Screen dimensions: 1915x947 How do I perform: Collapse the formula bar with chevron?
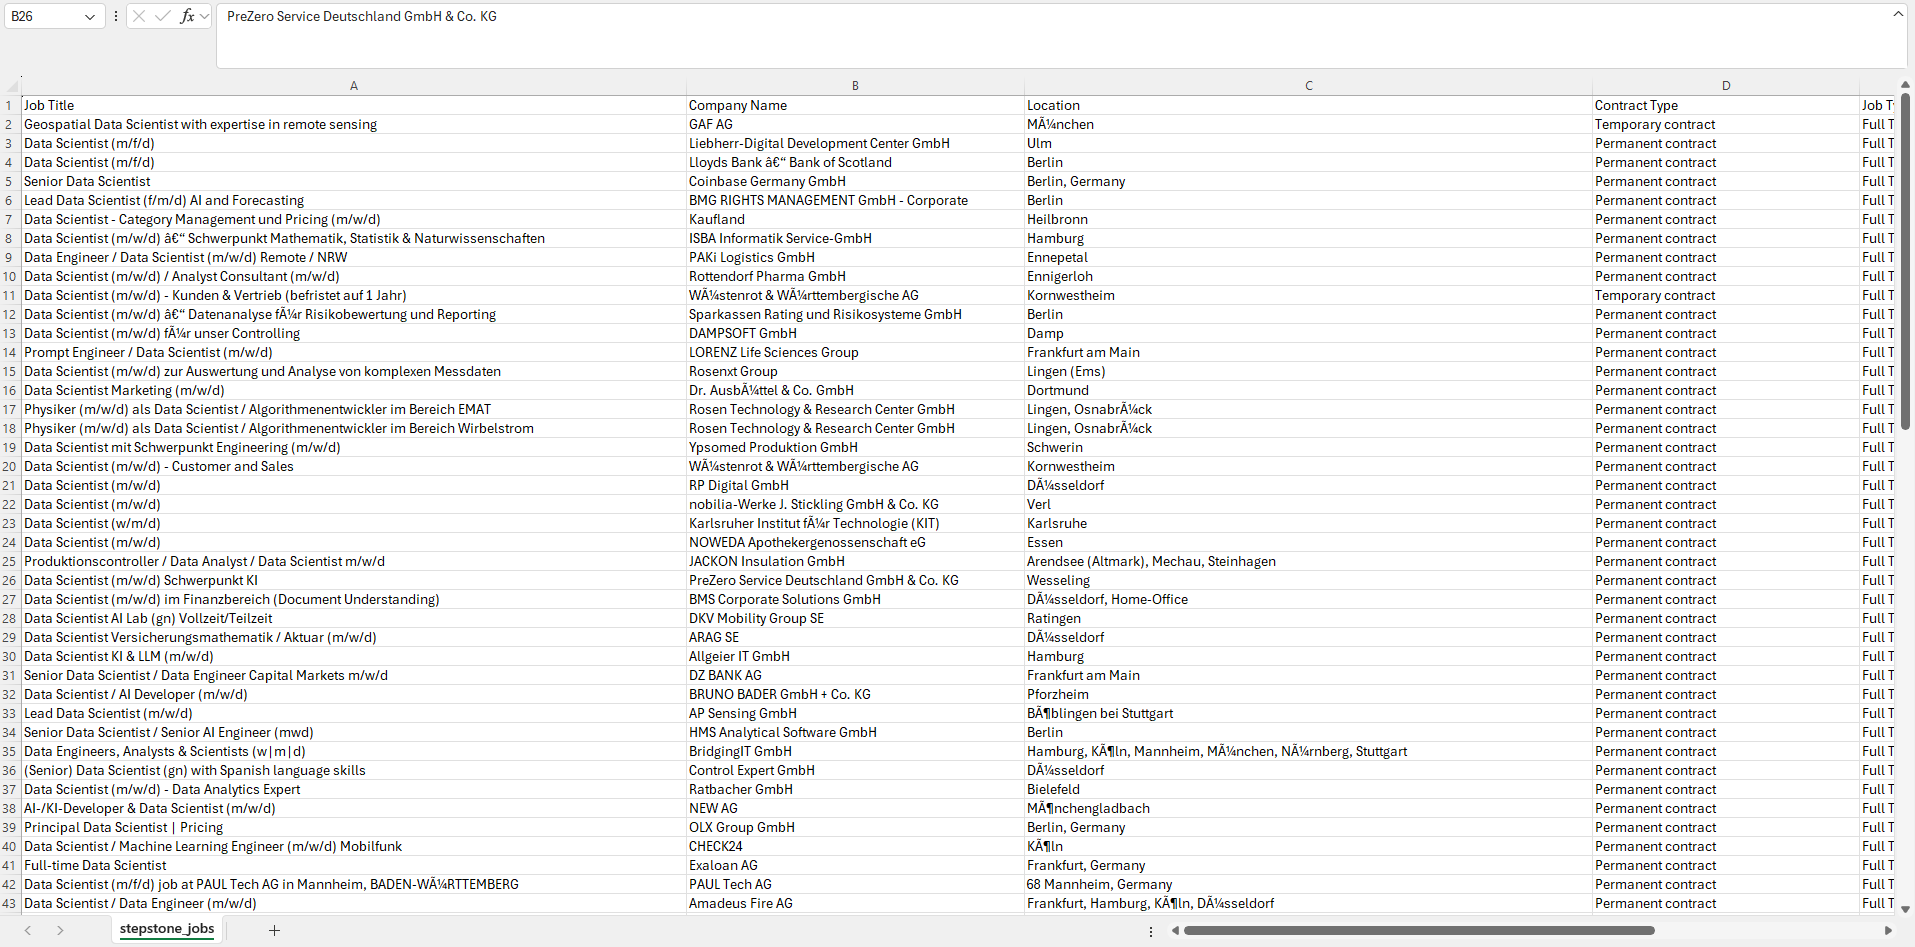coord(1898,14)
